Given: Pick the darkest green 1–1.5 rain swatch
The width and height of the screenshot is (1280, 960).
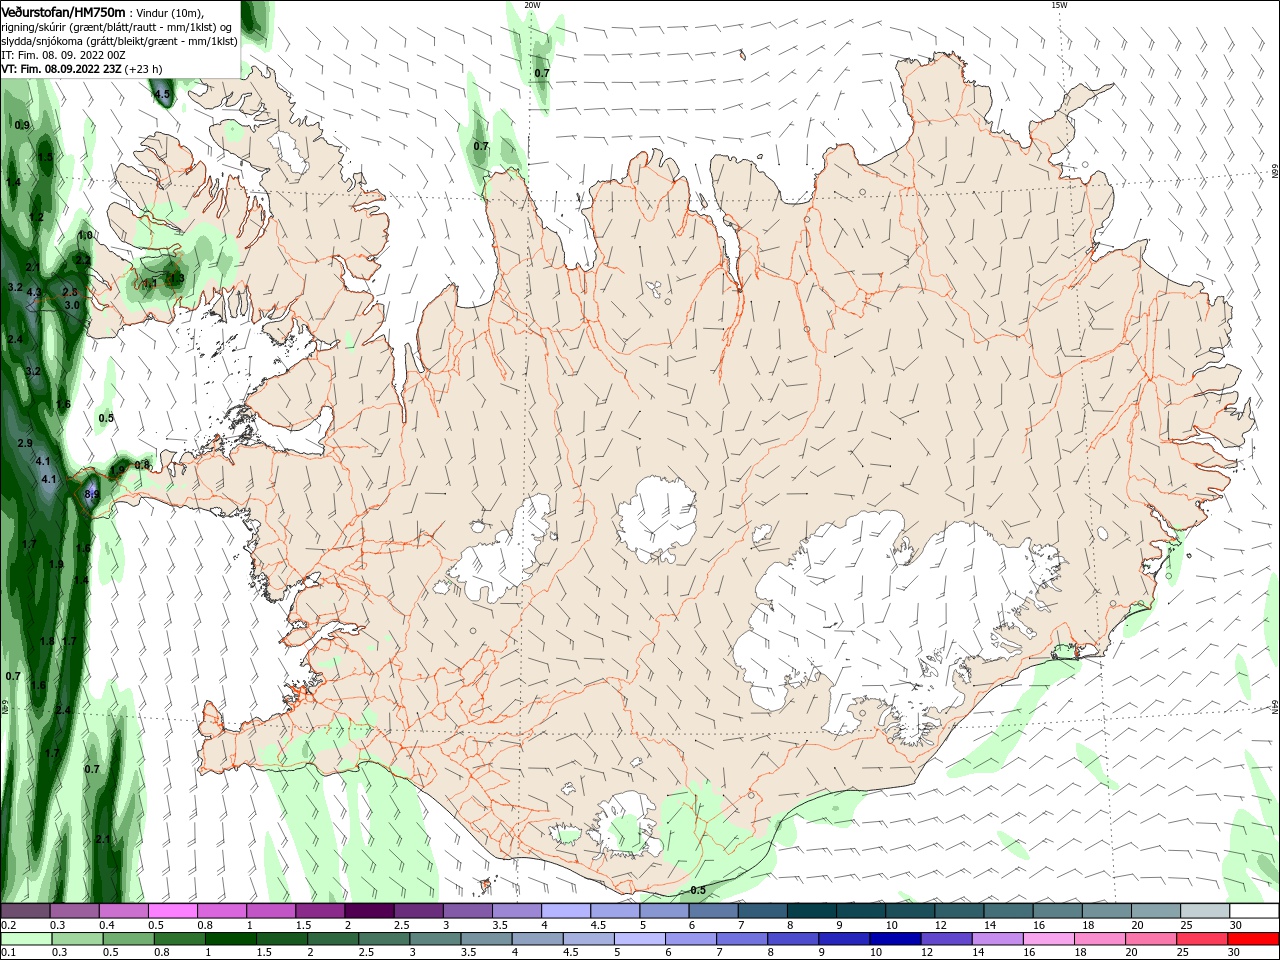Looking at the screenshot, I should pyautogui.click(x=232, y=939).
